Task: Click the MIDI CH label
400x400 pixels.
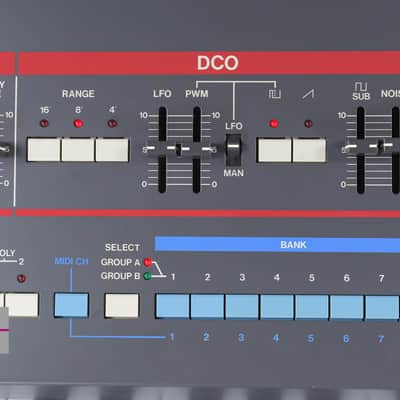Action: pyautogui.click(x=71, y=261)
